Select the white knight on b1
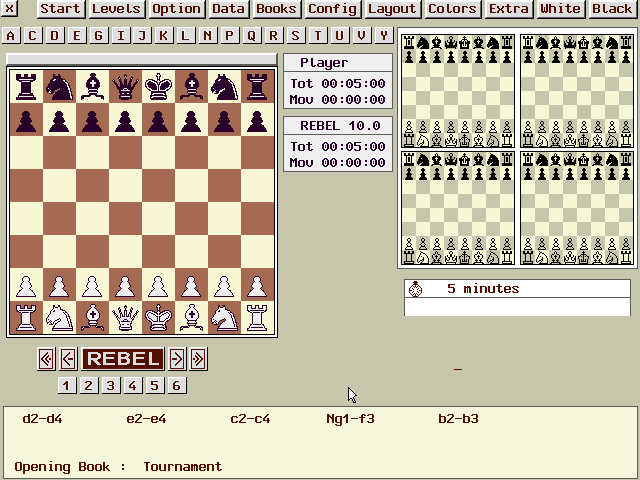The height and width of the screenshot is (480, 640). (x=59, y=318)
